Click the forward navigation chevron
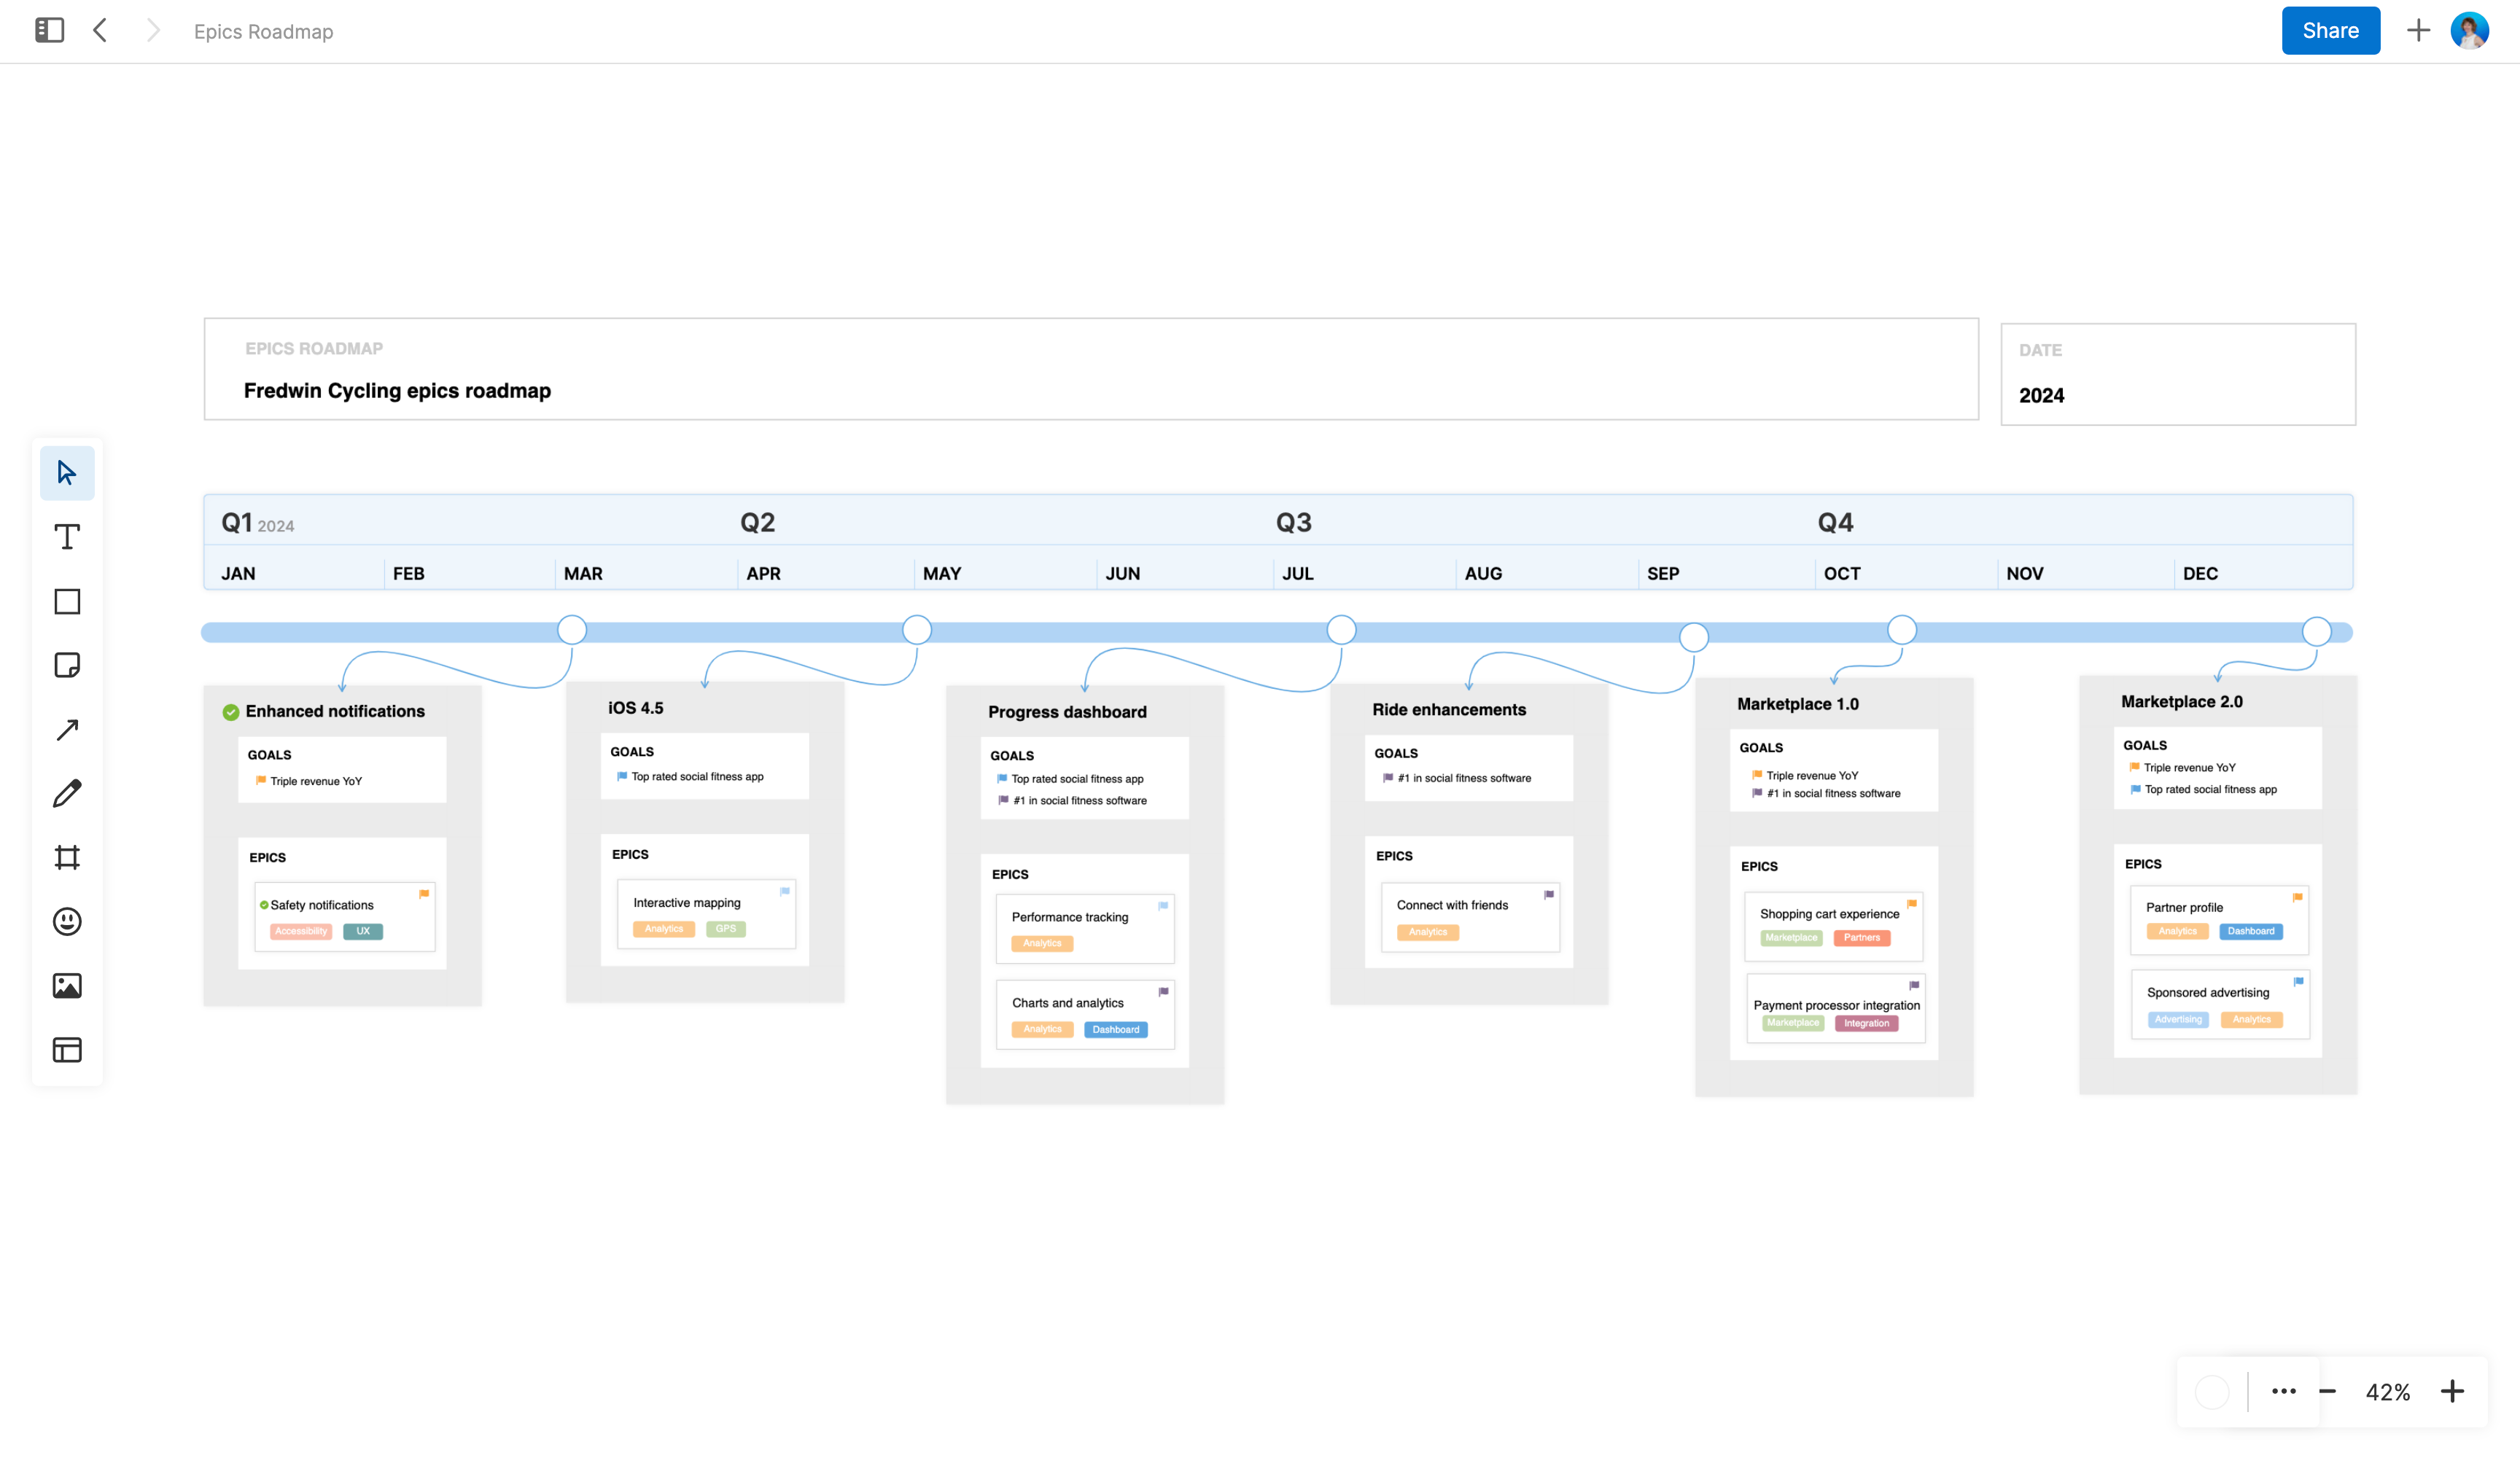The height and width of the screenshot is (1458, 2520). click(152, 30)
